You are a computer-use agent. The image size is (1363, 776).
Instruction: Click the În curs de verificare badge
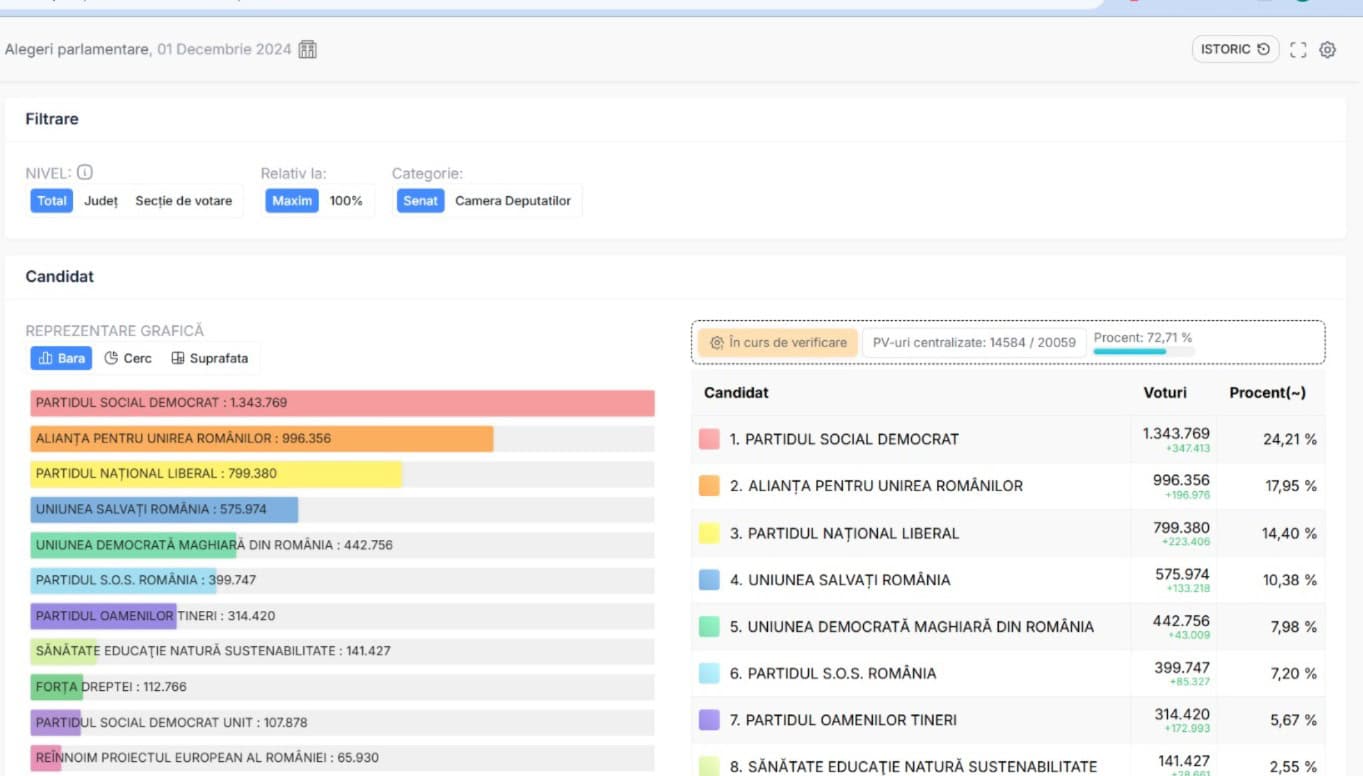point(778,342)
